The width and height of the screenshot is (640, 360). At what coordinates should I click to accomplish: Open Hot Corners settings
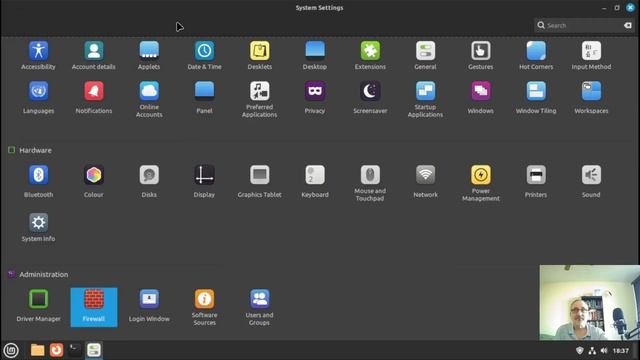click(x=536, y=56)
